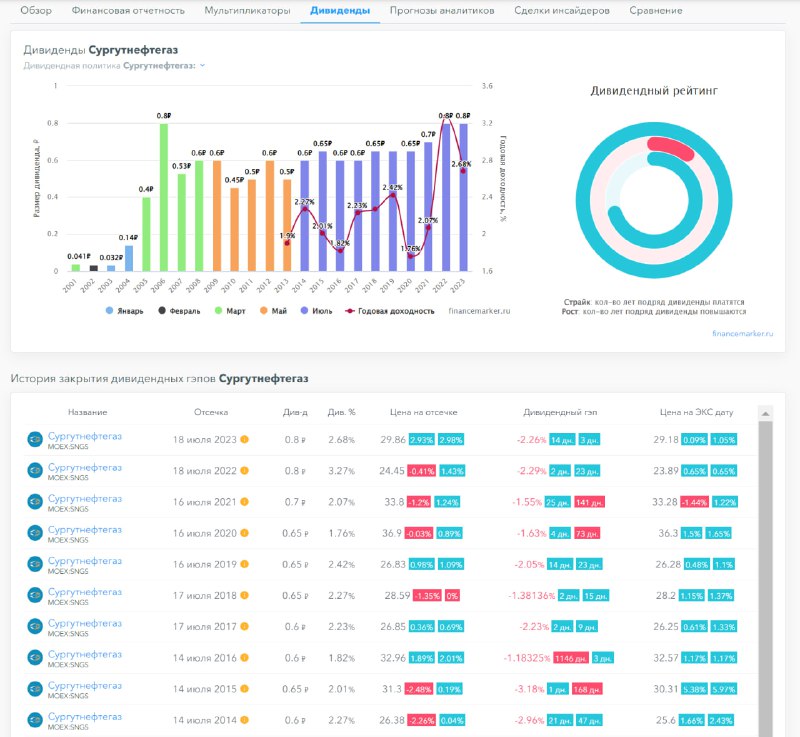Screen dimensions: 800x737
Task: Hide the Июль series via legend
Action: click(x=316, y=311)
